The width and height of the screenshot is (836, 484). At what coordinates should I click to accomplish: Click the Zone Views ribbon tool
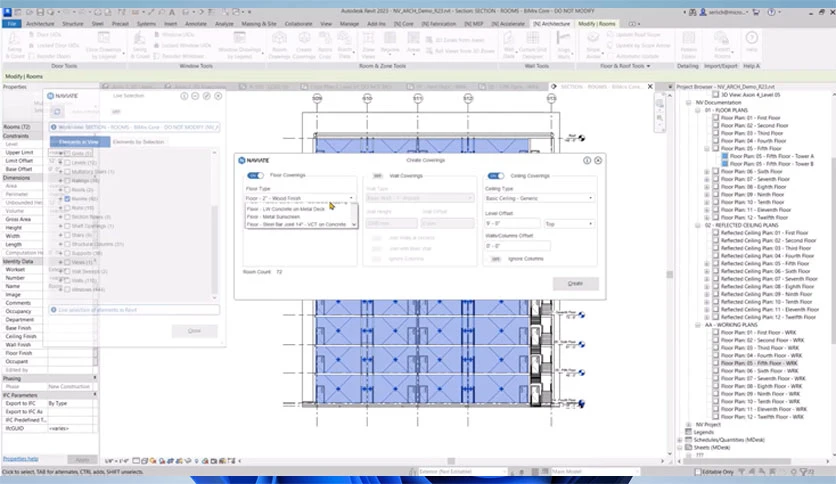(x=368, y=43)
